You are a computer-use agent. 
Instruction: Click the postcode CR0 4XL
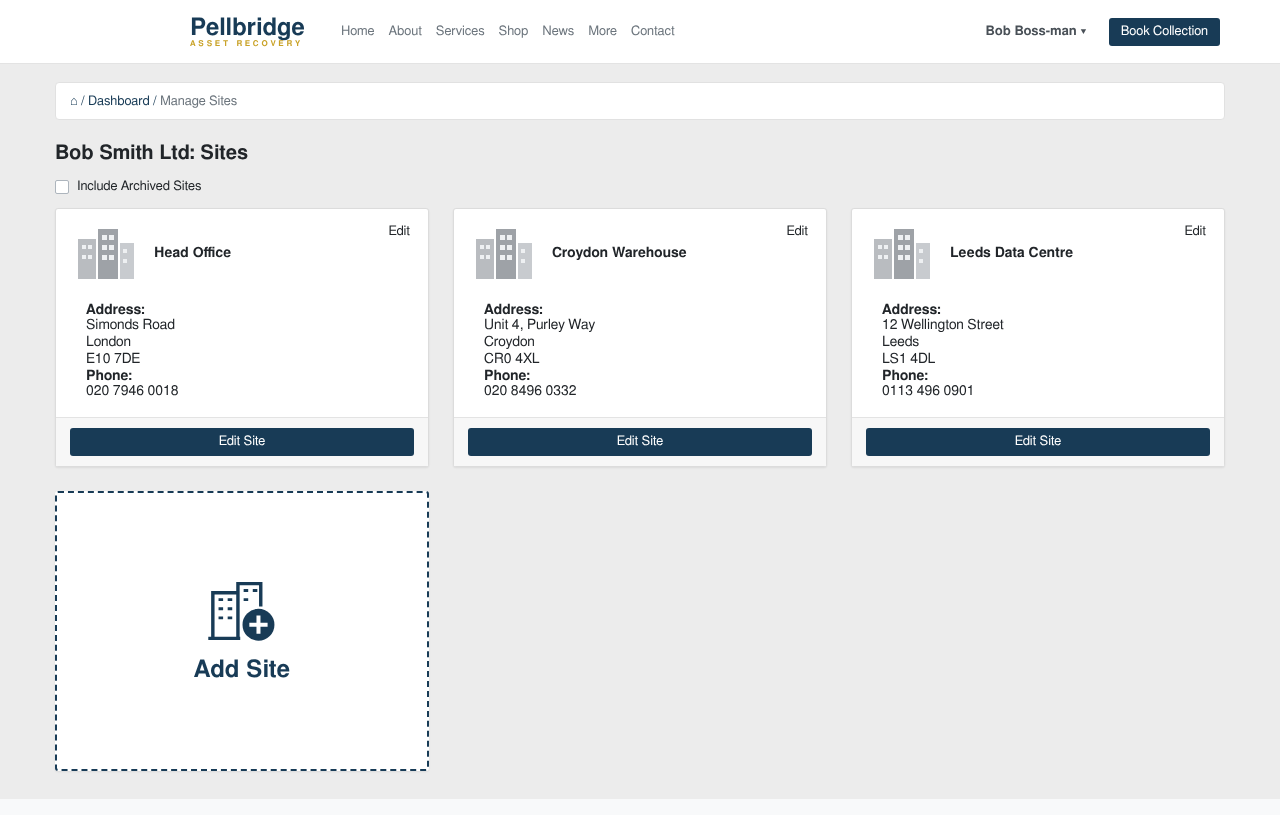(x=512, y=358)
